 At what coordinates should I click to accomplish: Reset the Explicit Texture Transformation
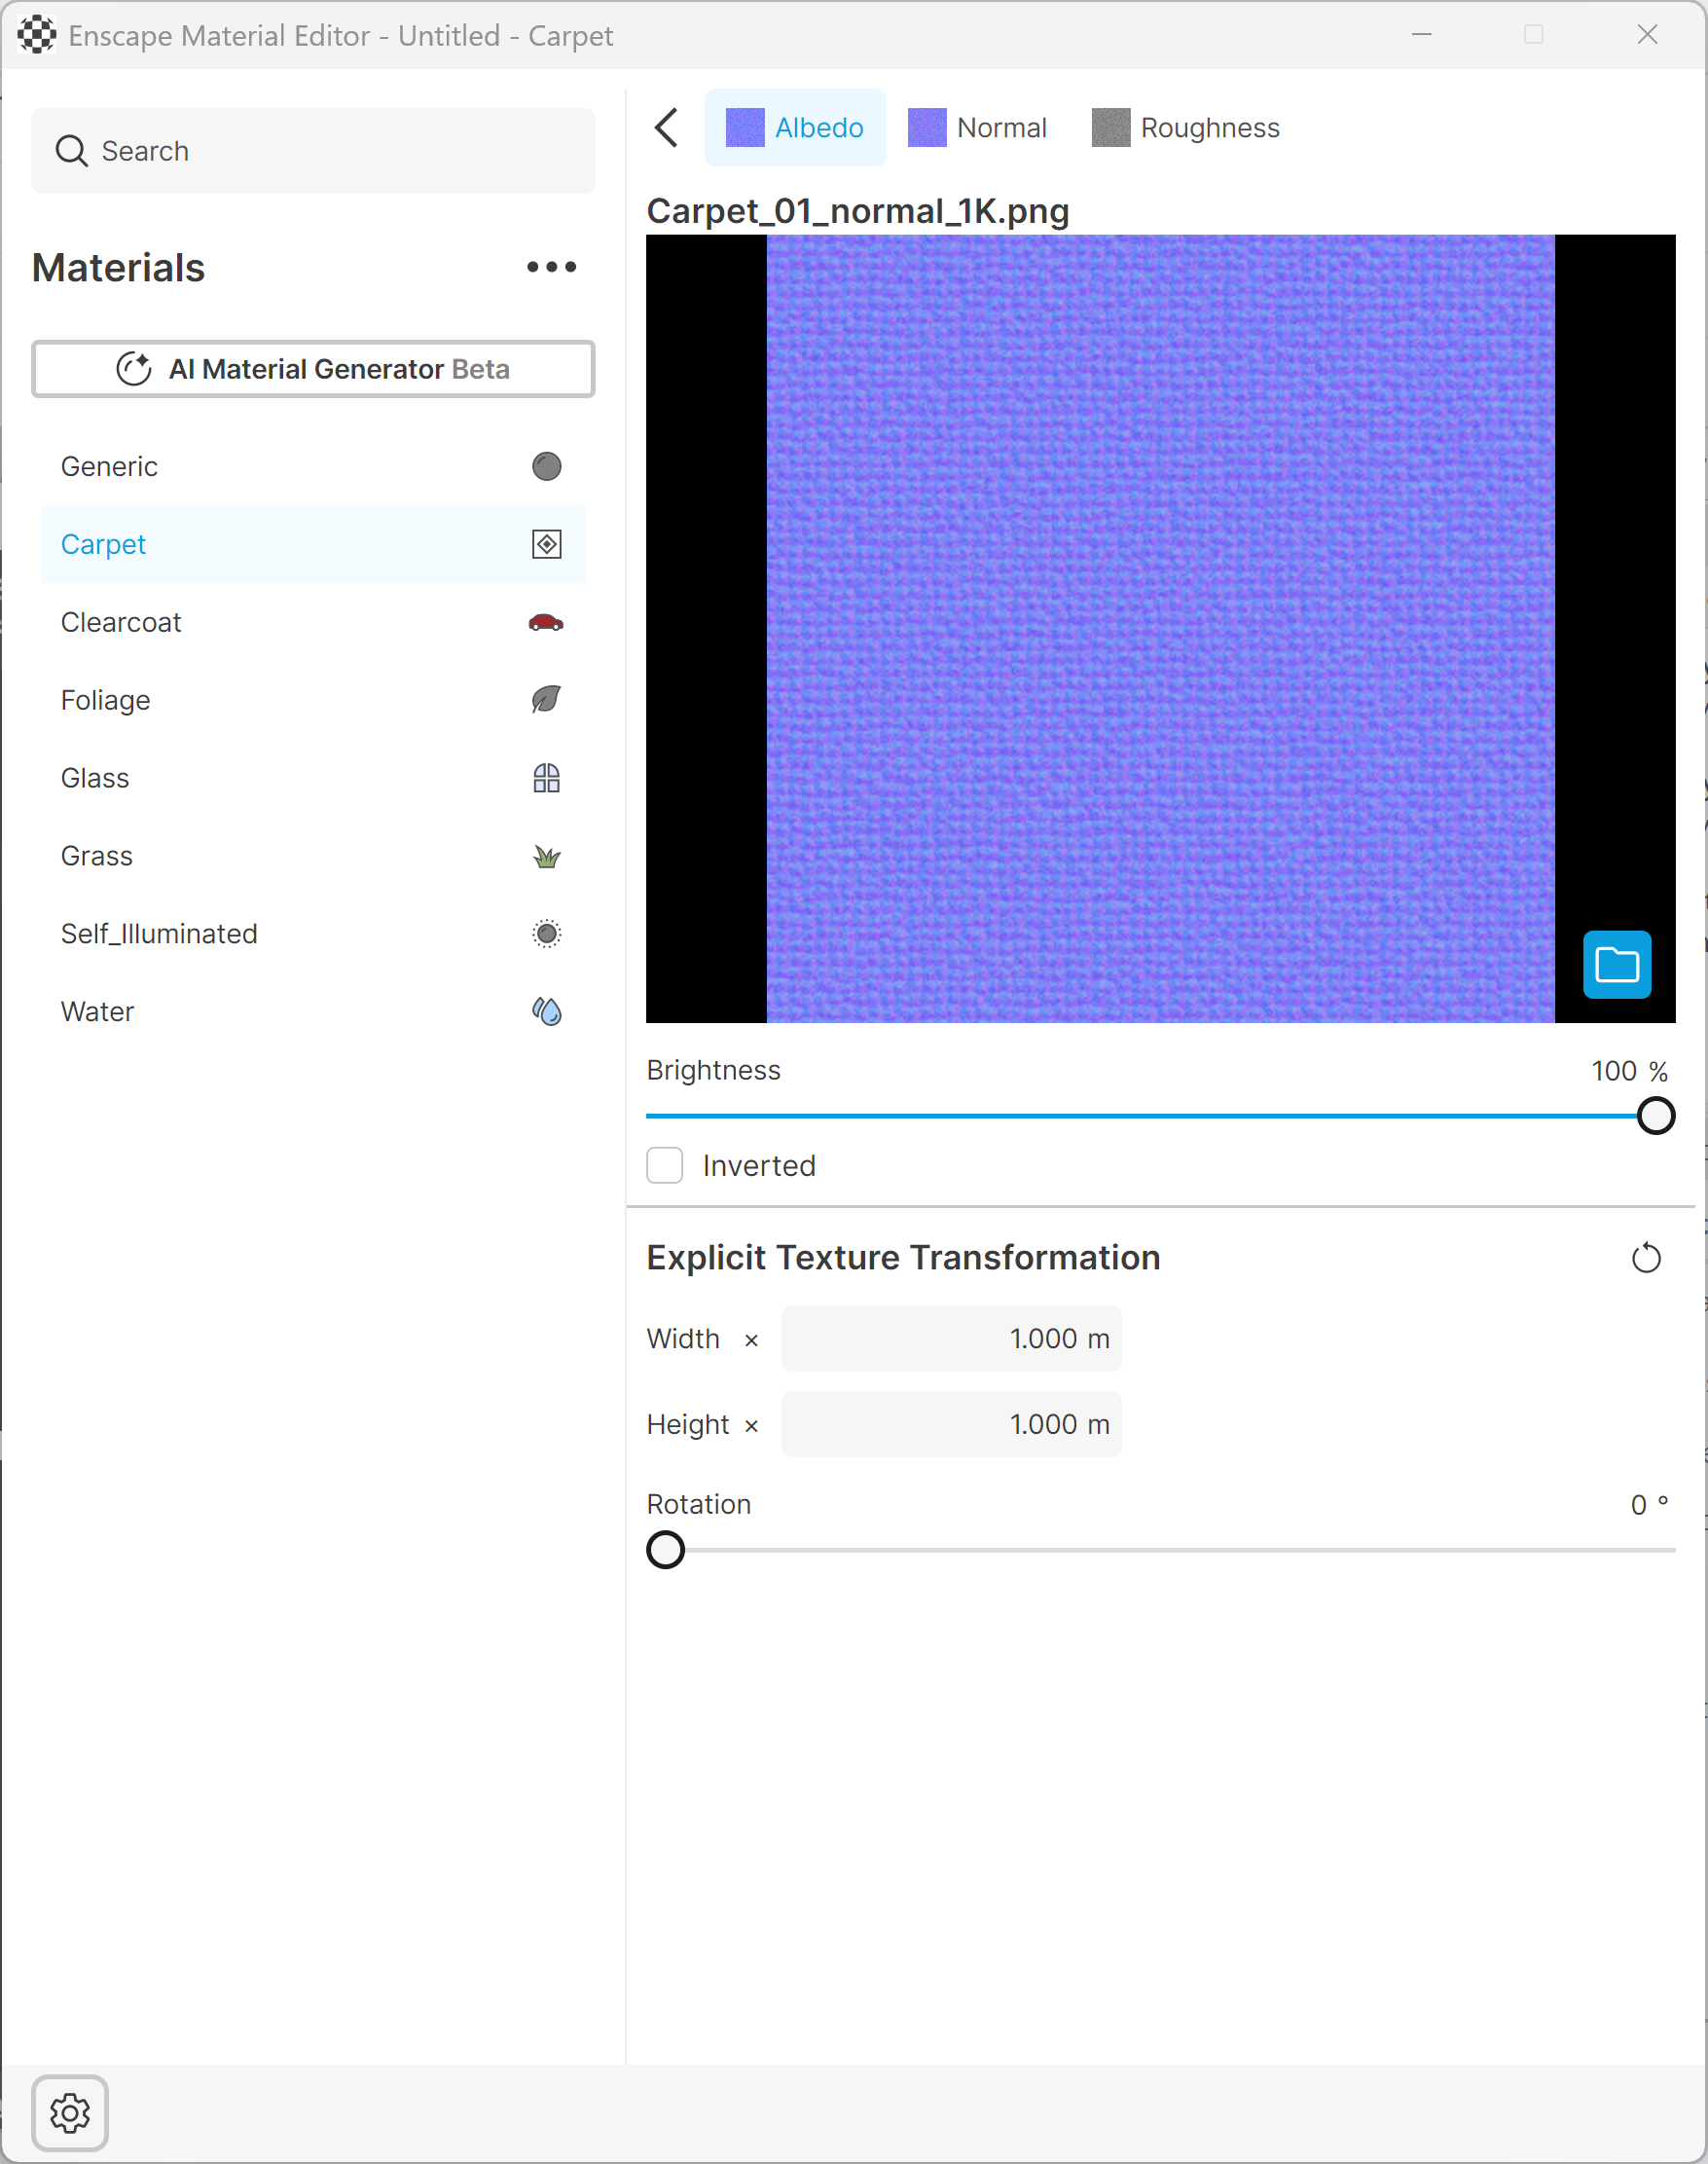click(1646, 1258)
